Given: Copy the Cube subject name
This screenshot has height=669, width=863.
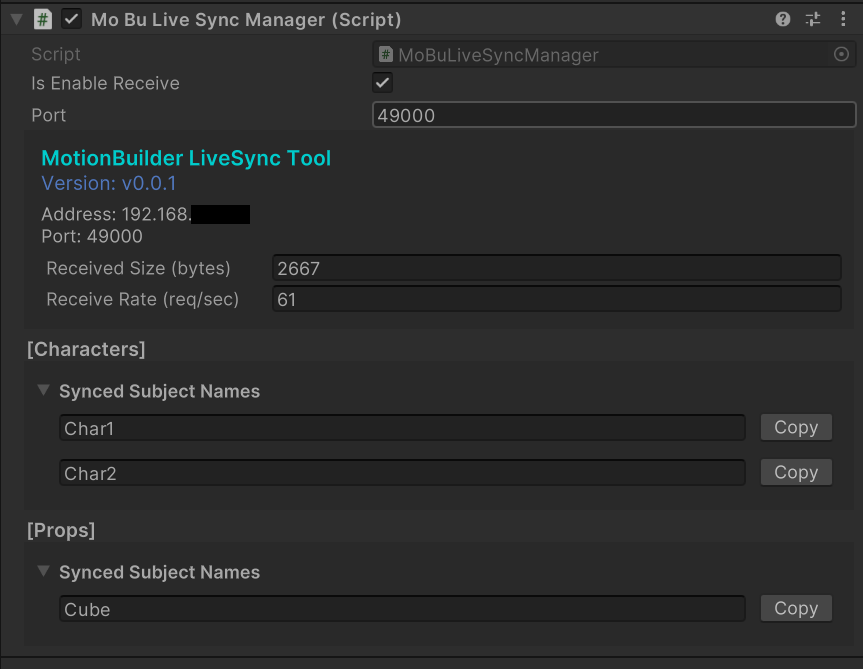Looking at the screenshot, I should click(796, 608).
